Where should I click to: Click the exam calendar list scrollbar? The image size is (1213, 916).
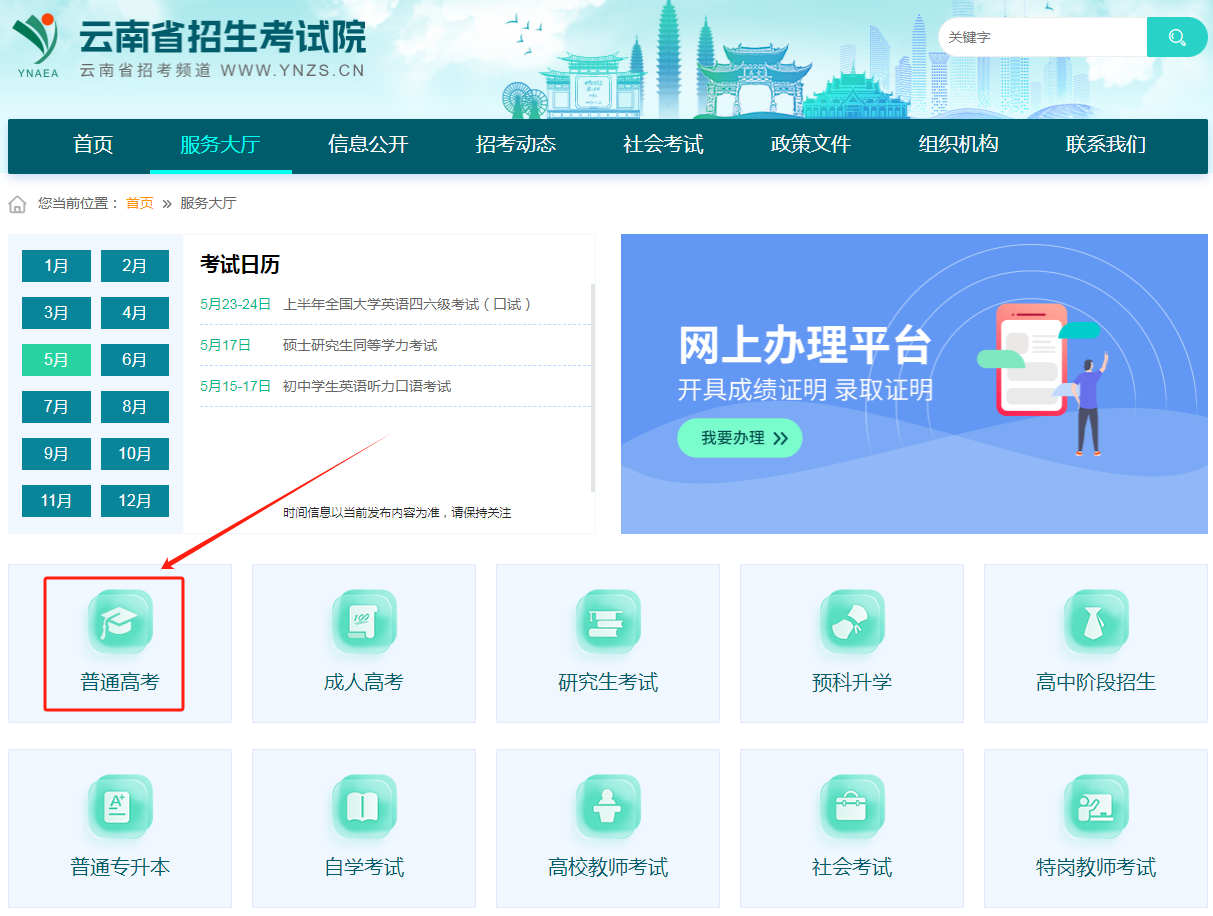pos(593,388)
